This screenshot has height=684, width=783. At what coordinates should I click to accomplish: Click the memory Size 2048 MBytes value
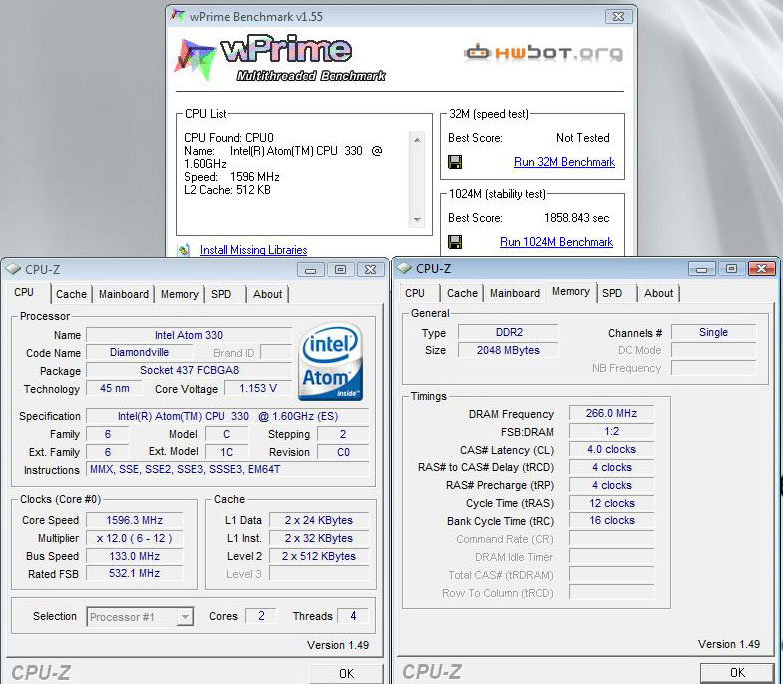[x=509, y=350]
